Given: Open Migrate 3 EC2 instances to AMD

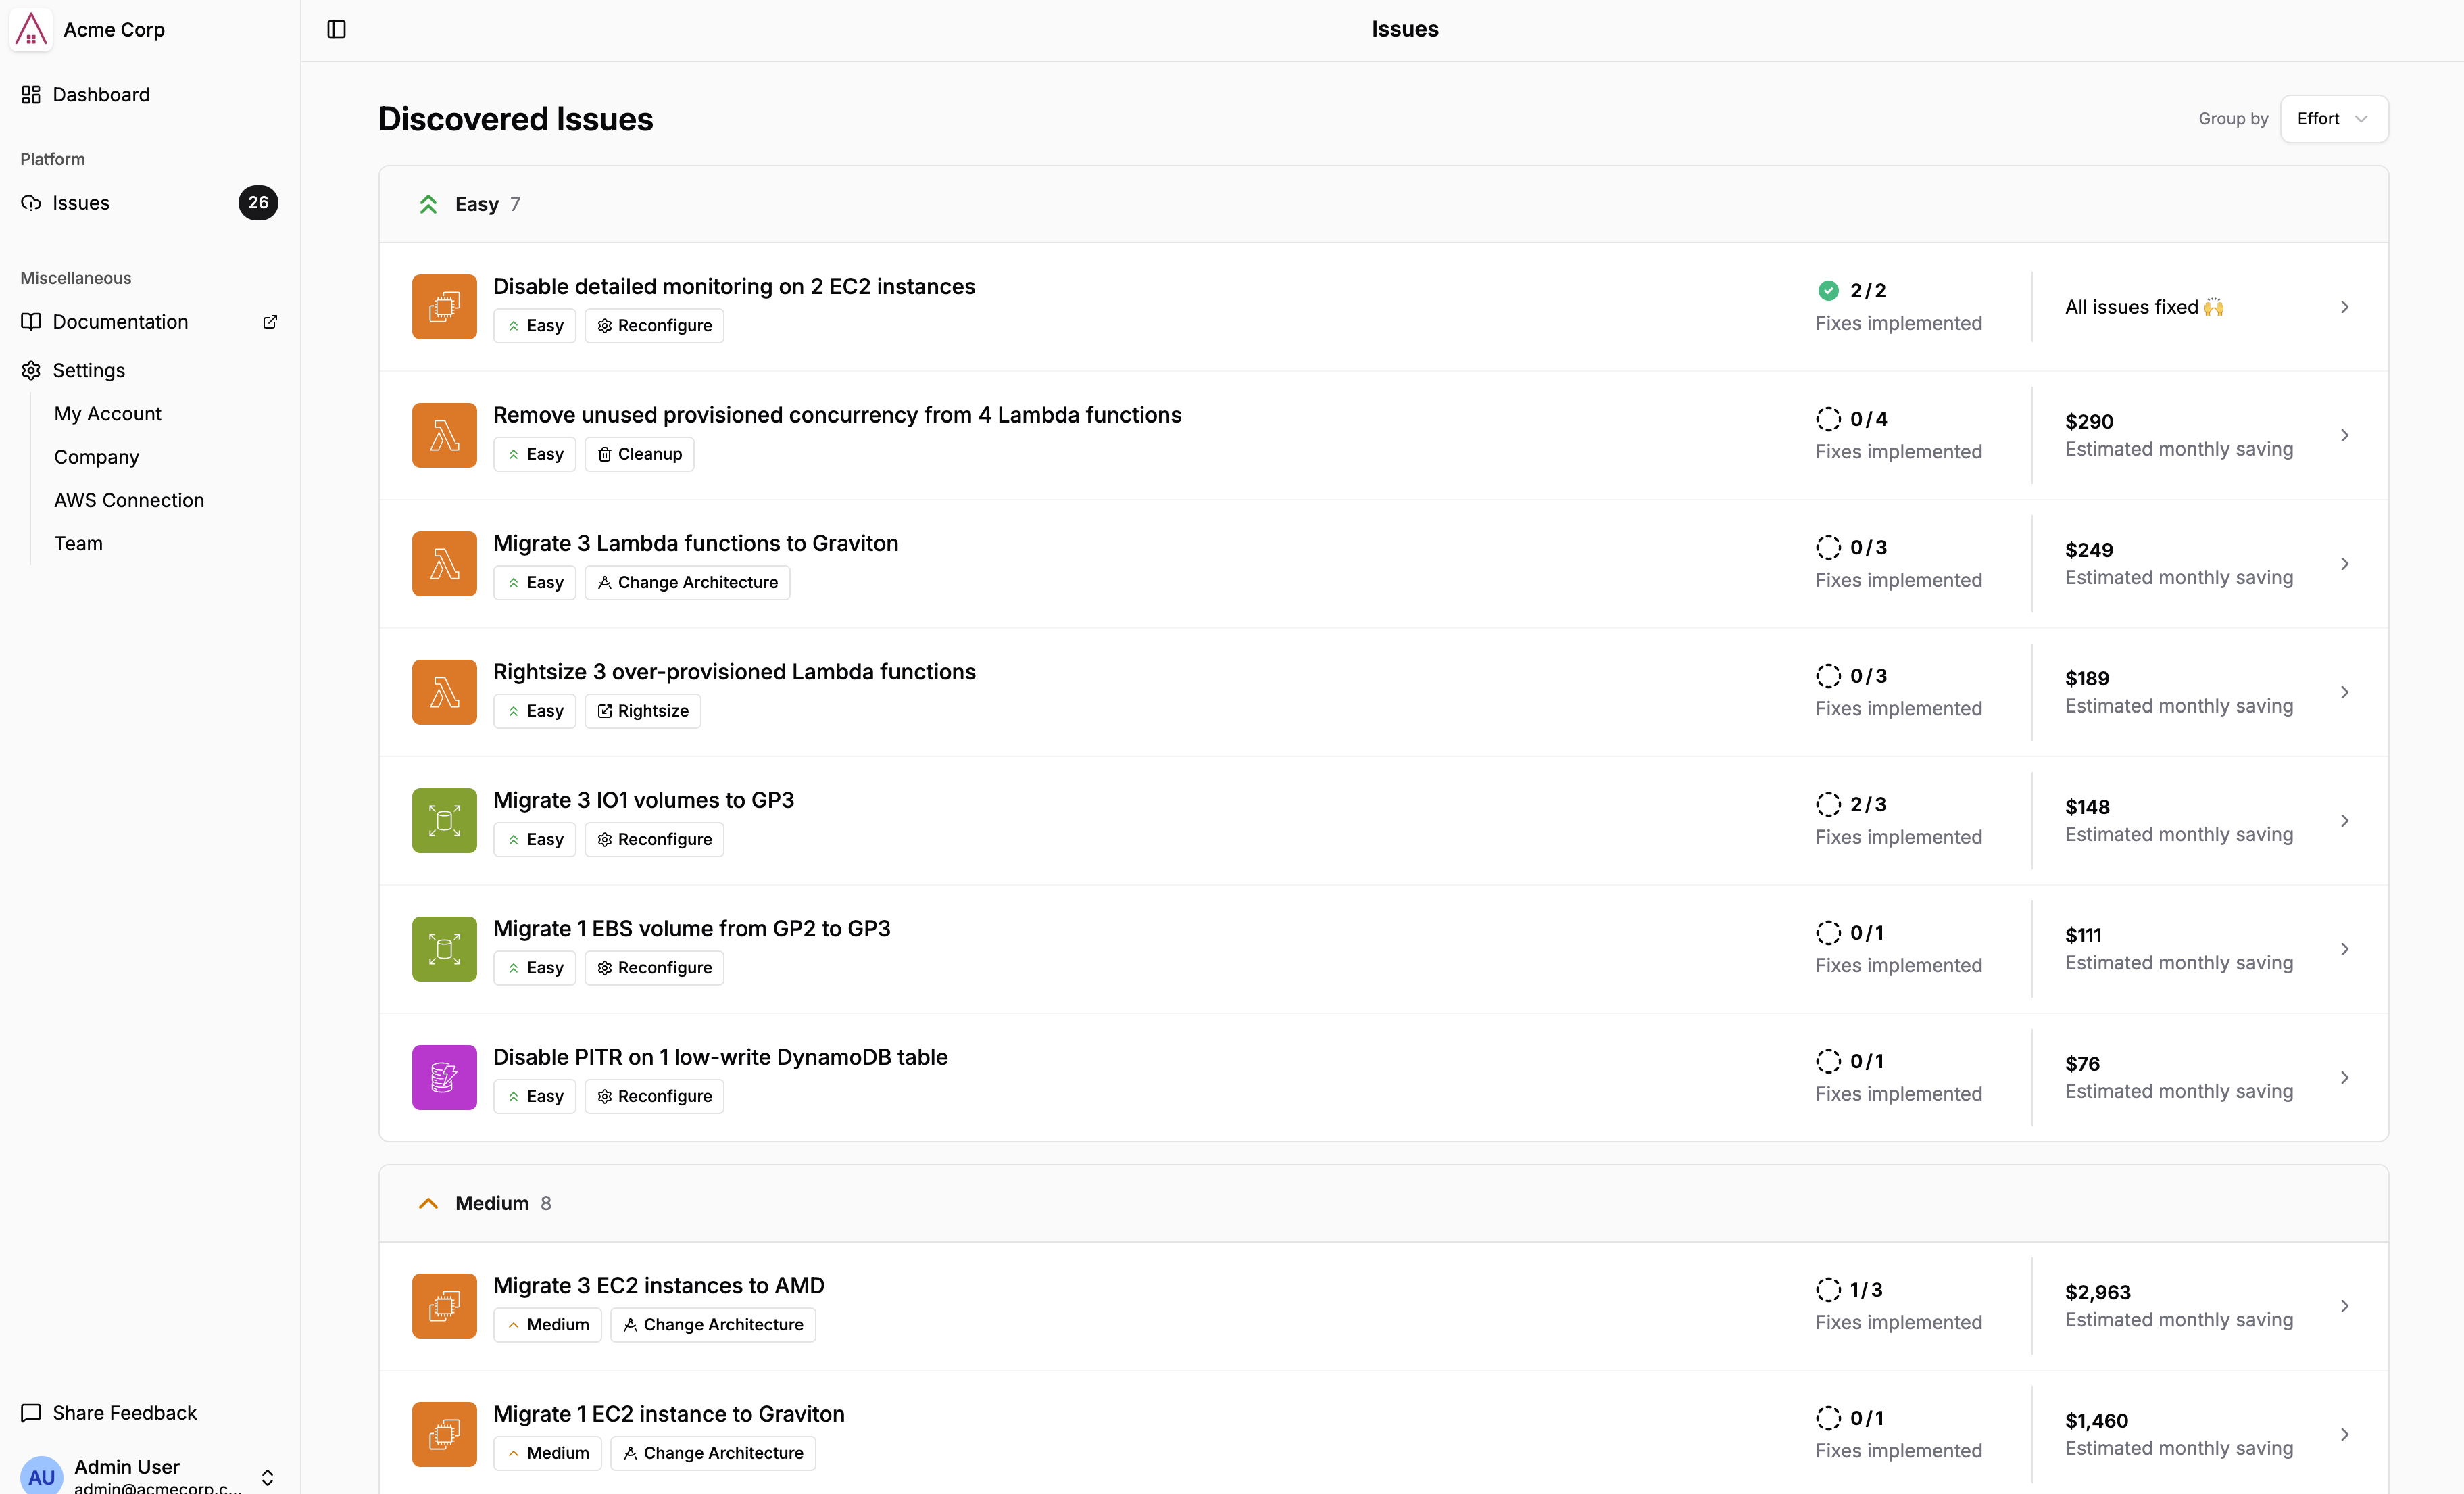Looking at the screenshot, I should [x=658, y=1286].
